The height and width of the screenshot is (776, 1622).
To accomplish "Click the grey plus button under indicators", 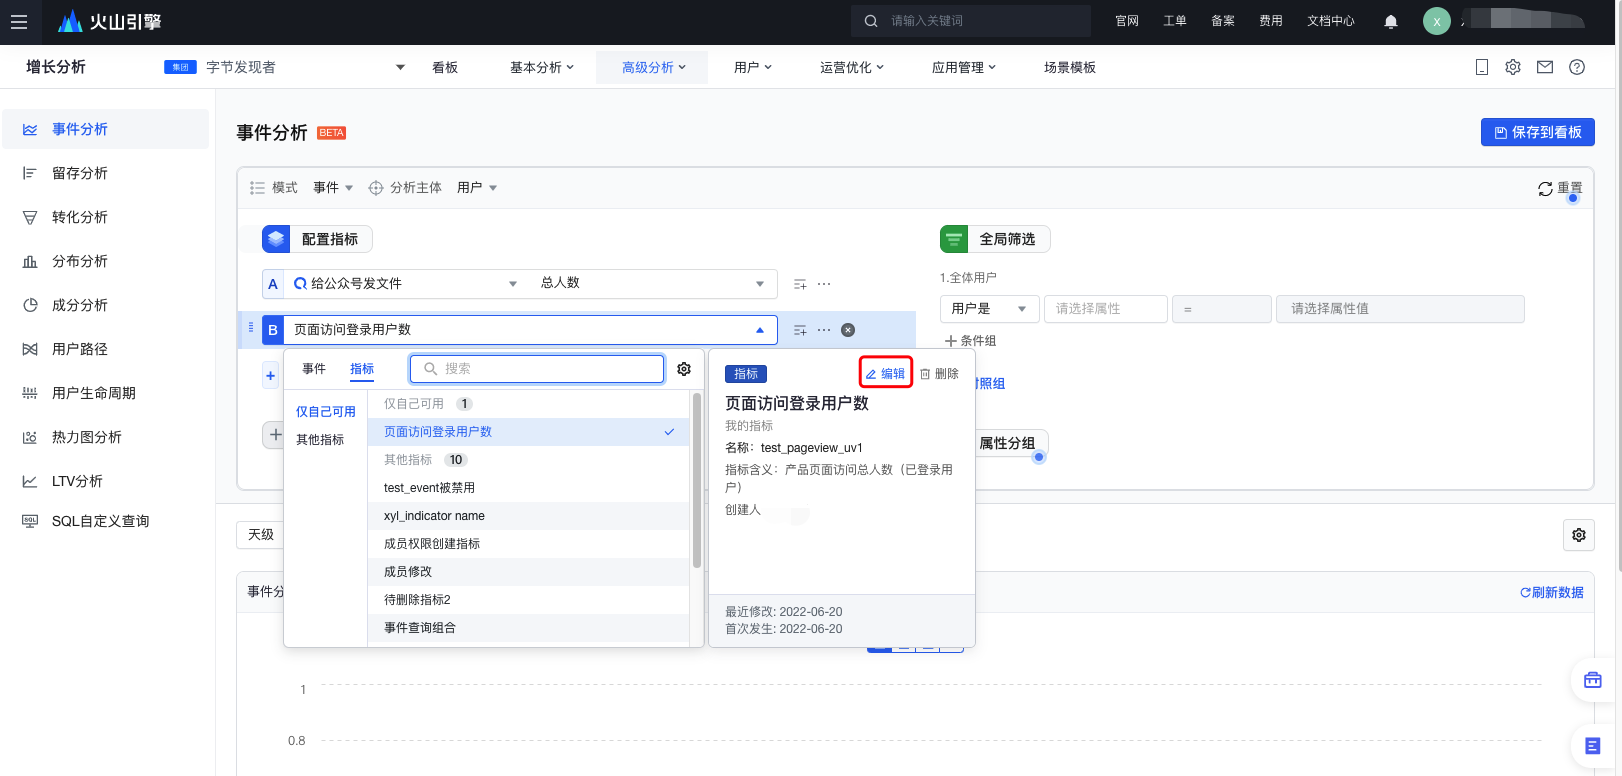I will coord(275,435).
